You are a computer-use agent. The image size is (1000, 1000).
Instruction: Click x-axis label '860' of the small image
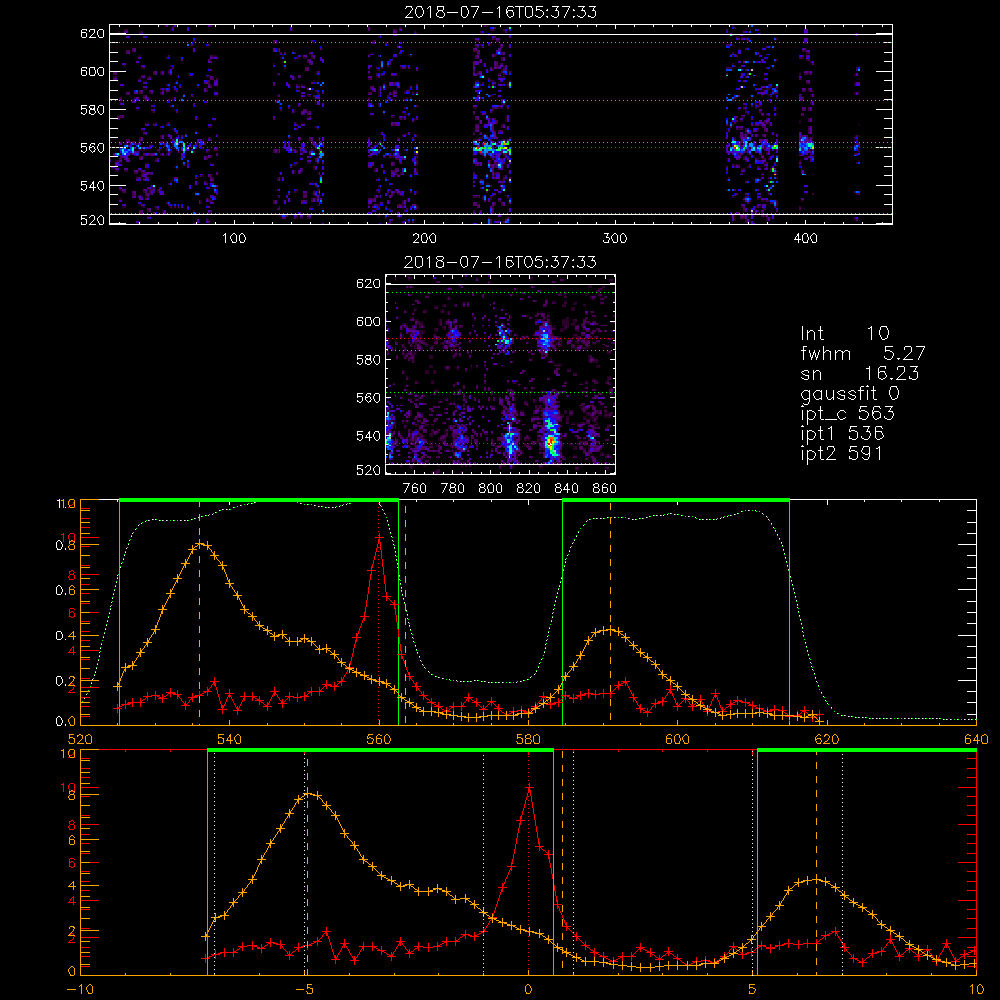tap(605, 489)
